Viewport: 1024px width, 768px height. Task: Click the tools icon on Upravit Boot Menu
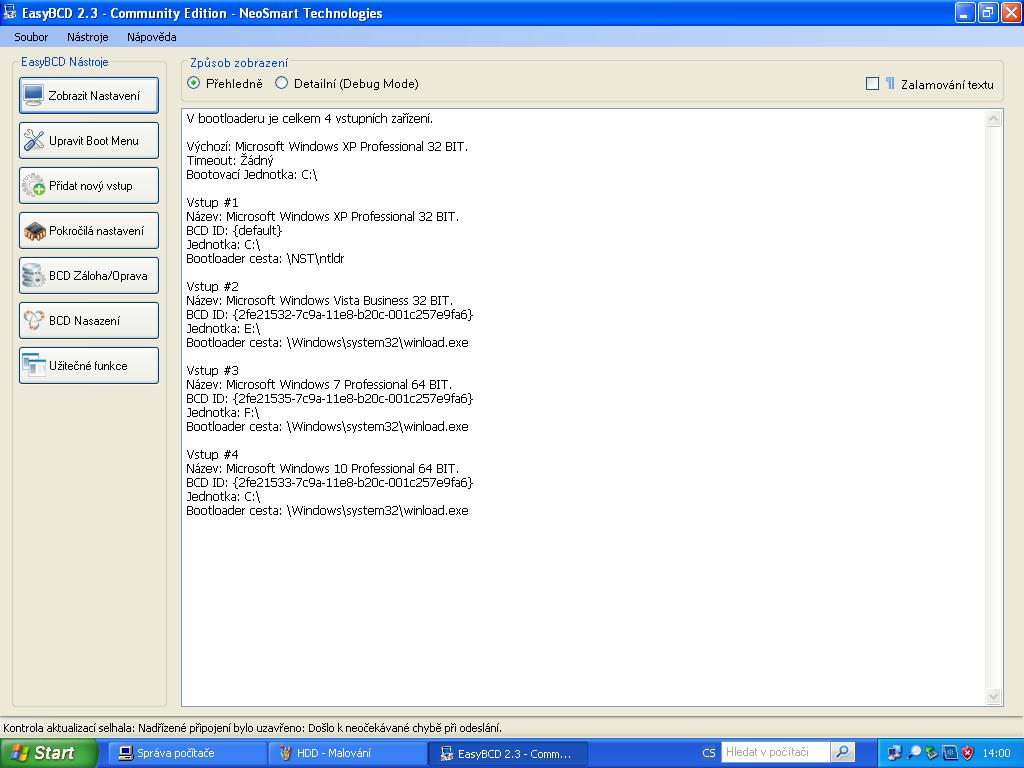[x=34, y=140]
